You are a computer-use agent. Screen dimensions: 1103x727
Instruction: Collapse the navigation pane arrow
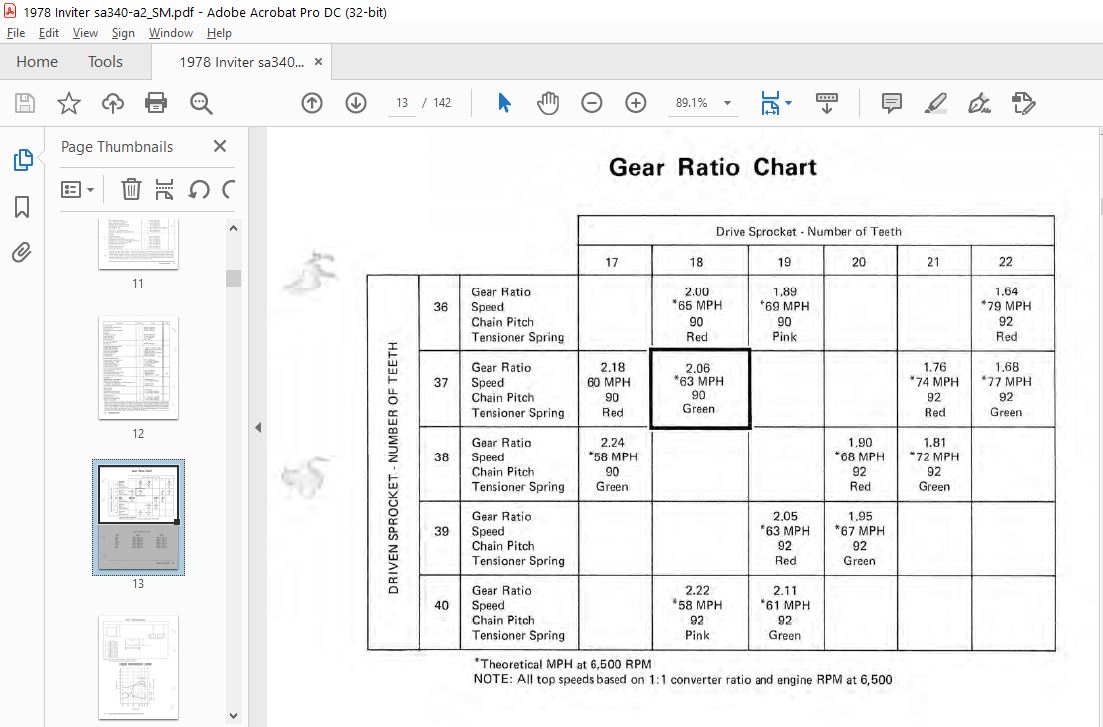click(x=258, y=427)
